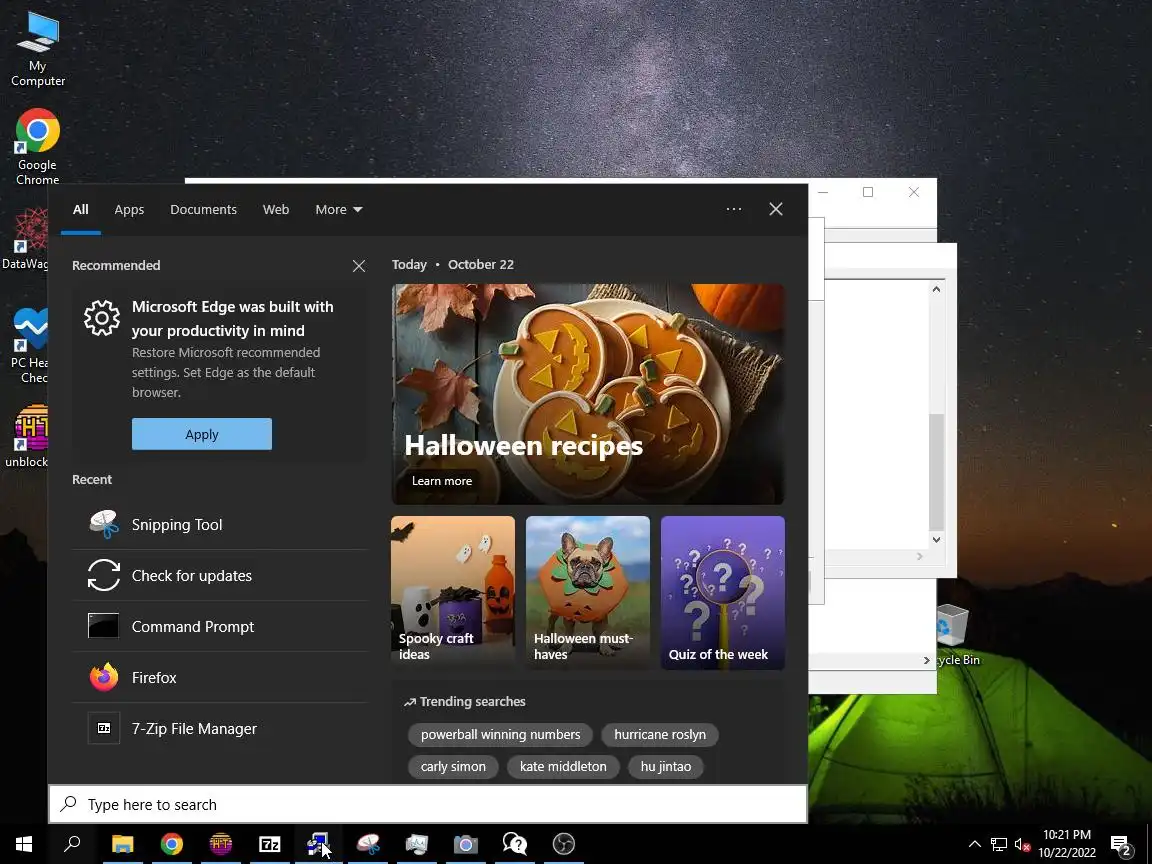Open OBS Studio from taskbar
Viewport: 1152px width, 864px height.
click(564, 844)
